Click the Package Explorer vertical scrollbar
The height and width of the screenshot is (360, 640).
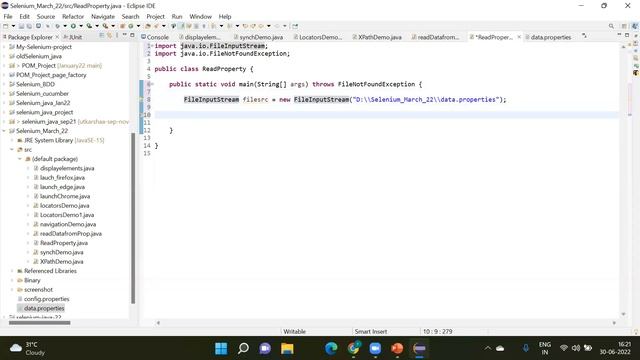click(133, 218)
